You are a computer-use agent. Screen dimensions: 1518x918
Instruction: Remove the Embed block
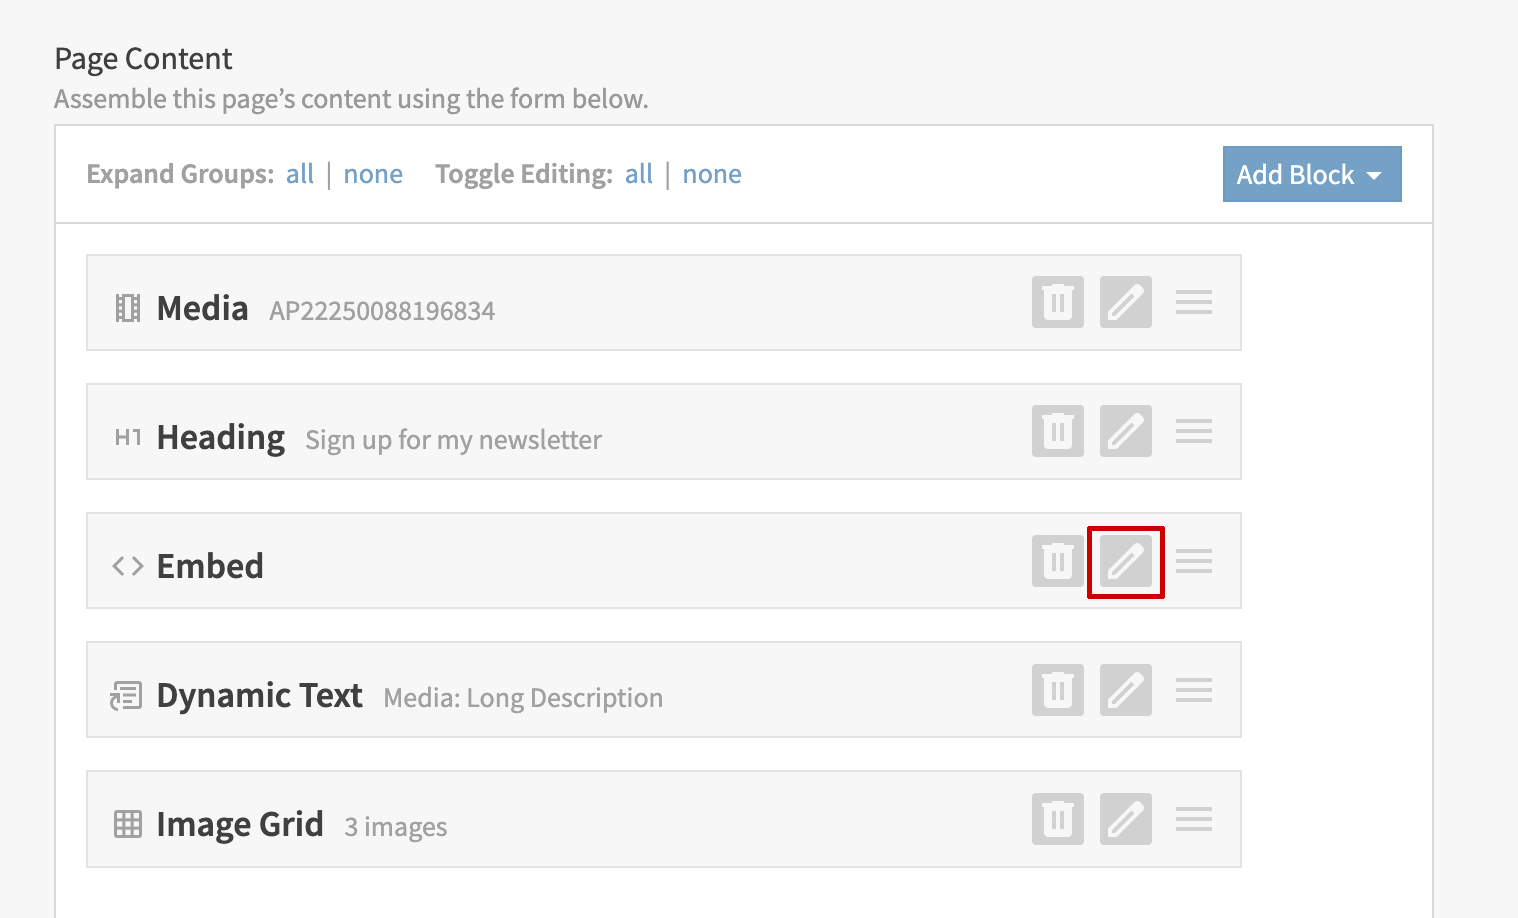pos(1058,561)
